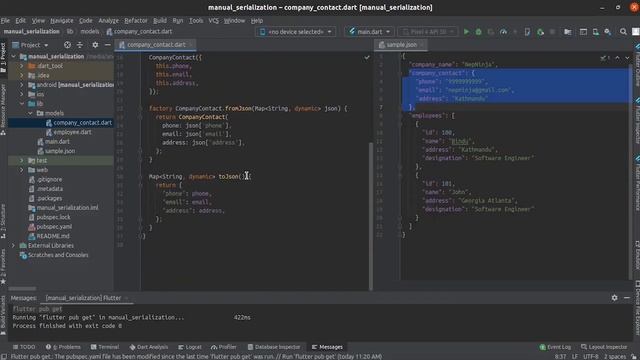Open Problems tool window
Screen dimensions: 640x360
[x=63, y=347]
